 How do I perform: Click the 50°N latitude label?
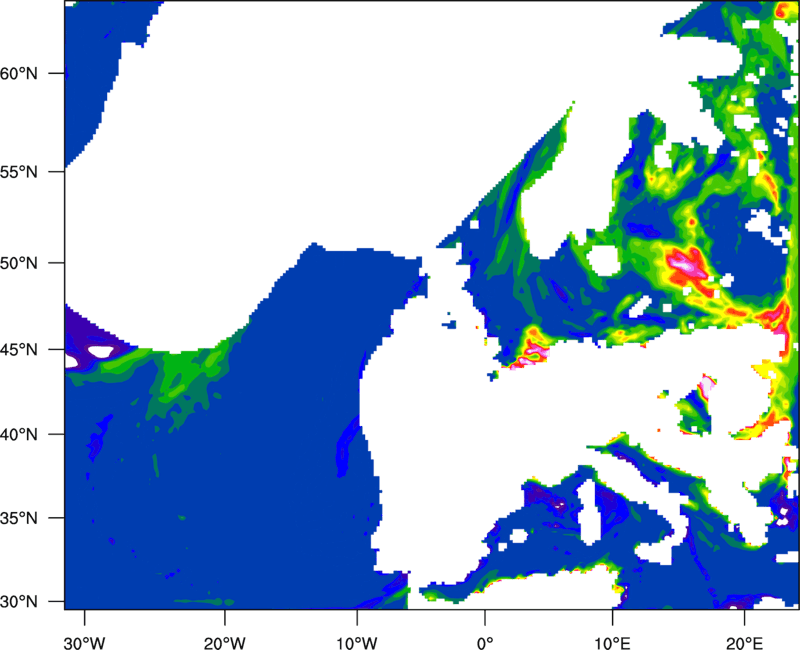click(x=19, y=263)
